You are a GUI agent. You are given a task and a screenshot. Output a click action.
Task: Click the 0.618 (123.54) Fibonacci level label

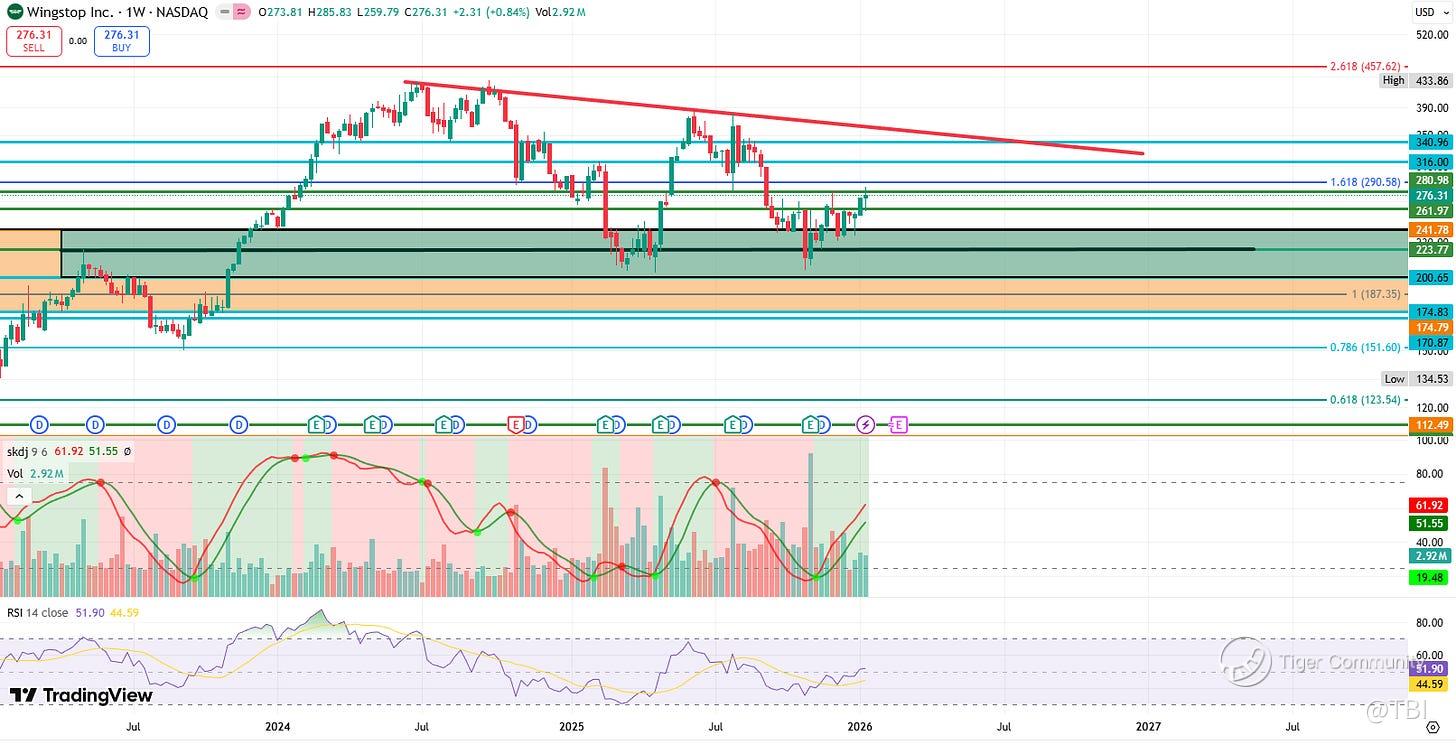click(1367, 400)
